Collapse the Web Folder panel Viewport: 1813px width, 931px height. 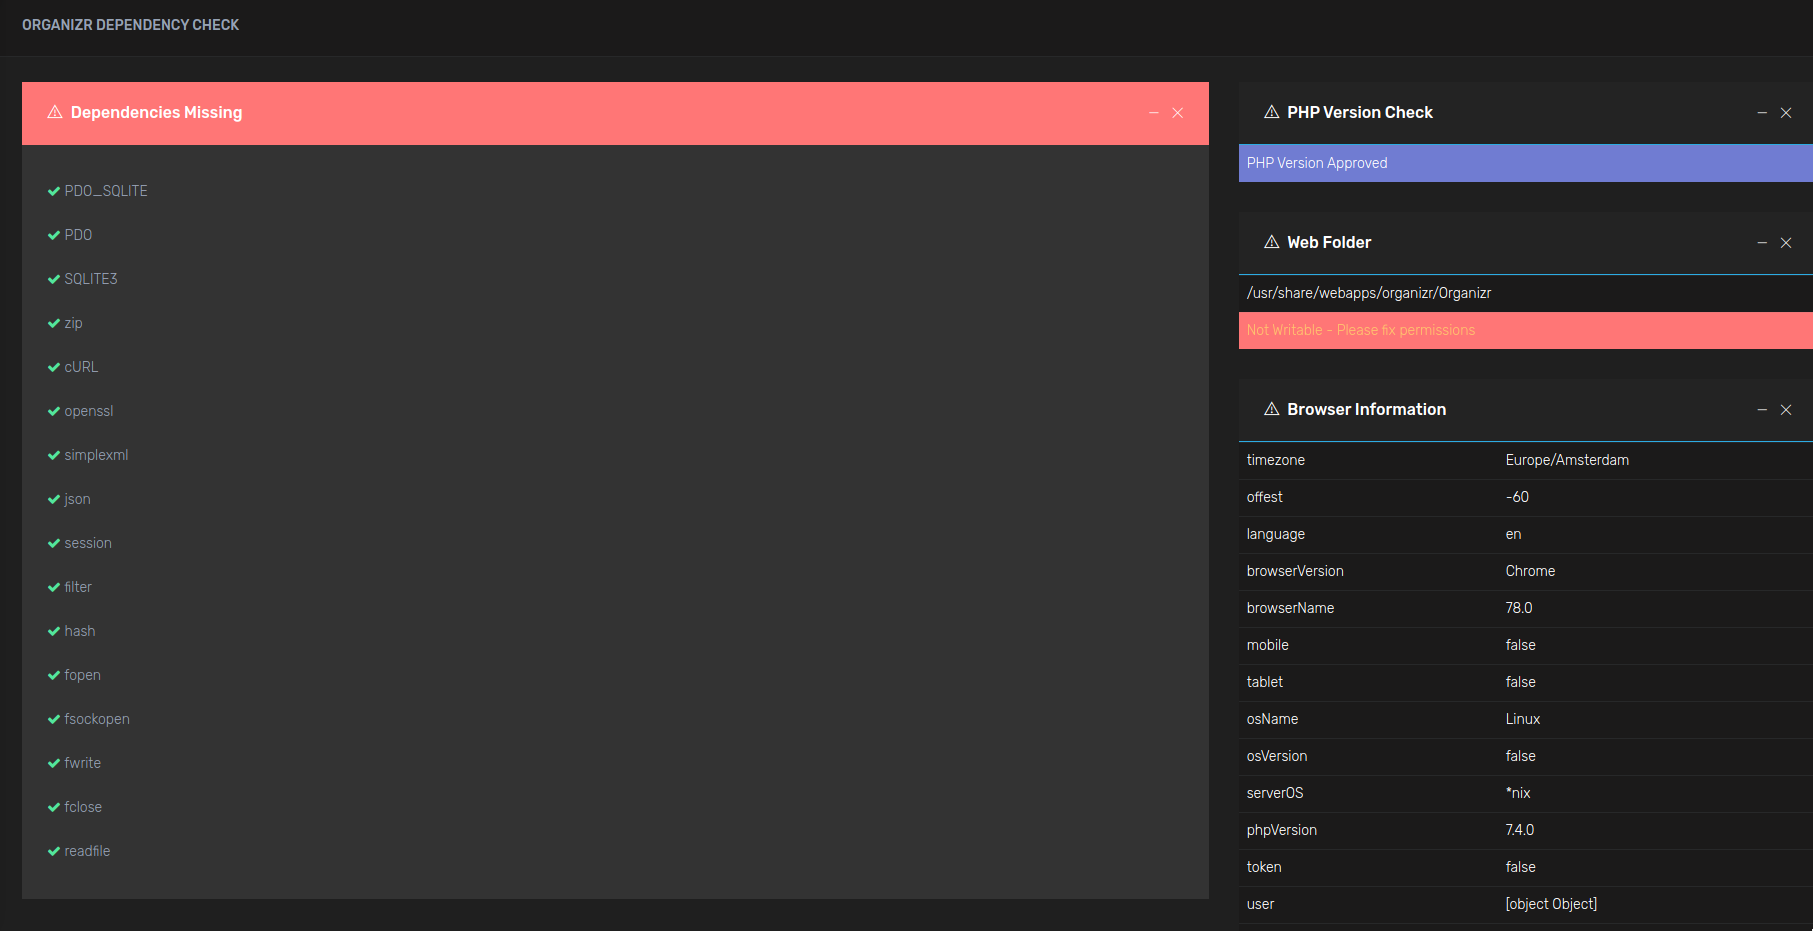[x=1762, y=243]
